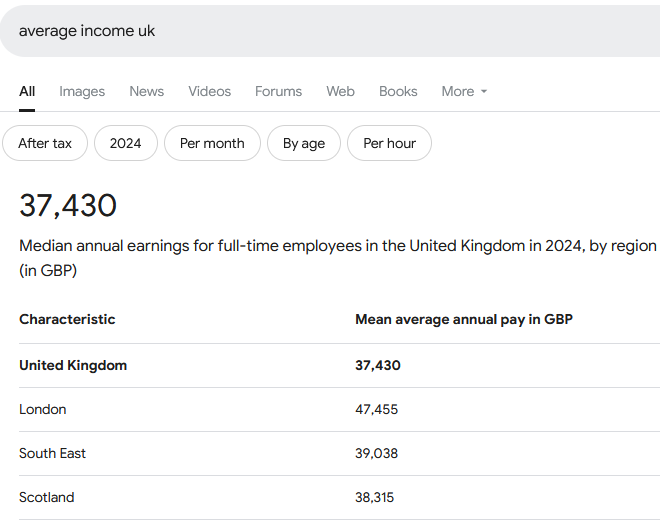Choose the 'Per month' filter chip
Image resolution: width=660 pixels, height=525 pixels.
[212, 143]
